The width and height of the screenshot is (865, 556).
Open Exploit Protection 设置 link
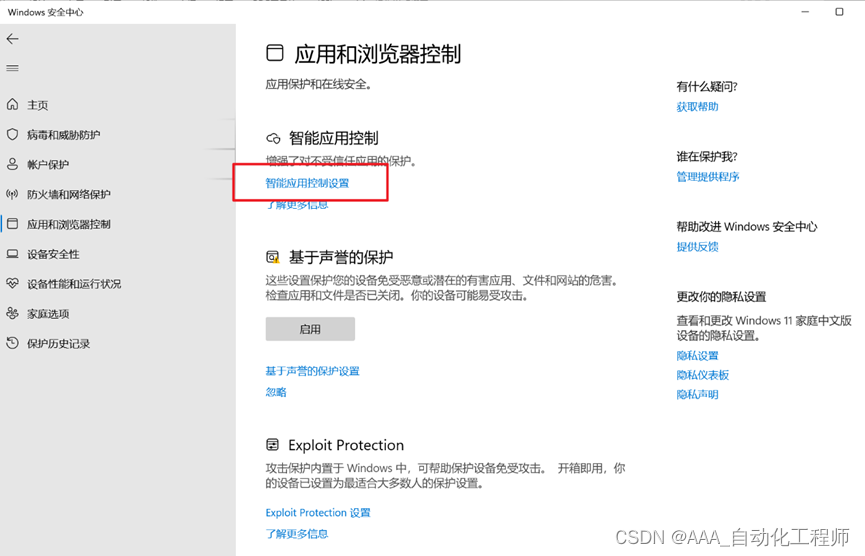318,512
